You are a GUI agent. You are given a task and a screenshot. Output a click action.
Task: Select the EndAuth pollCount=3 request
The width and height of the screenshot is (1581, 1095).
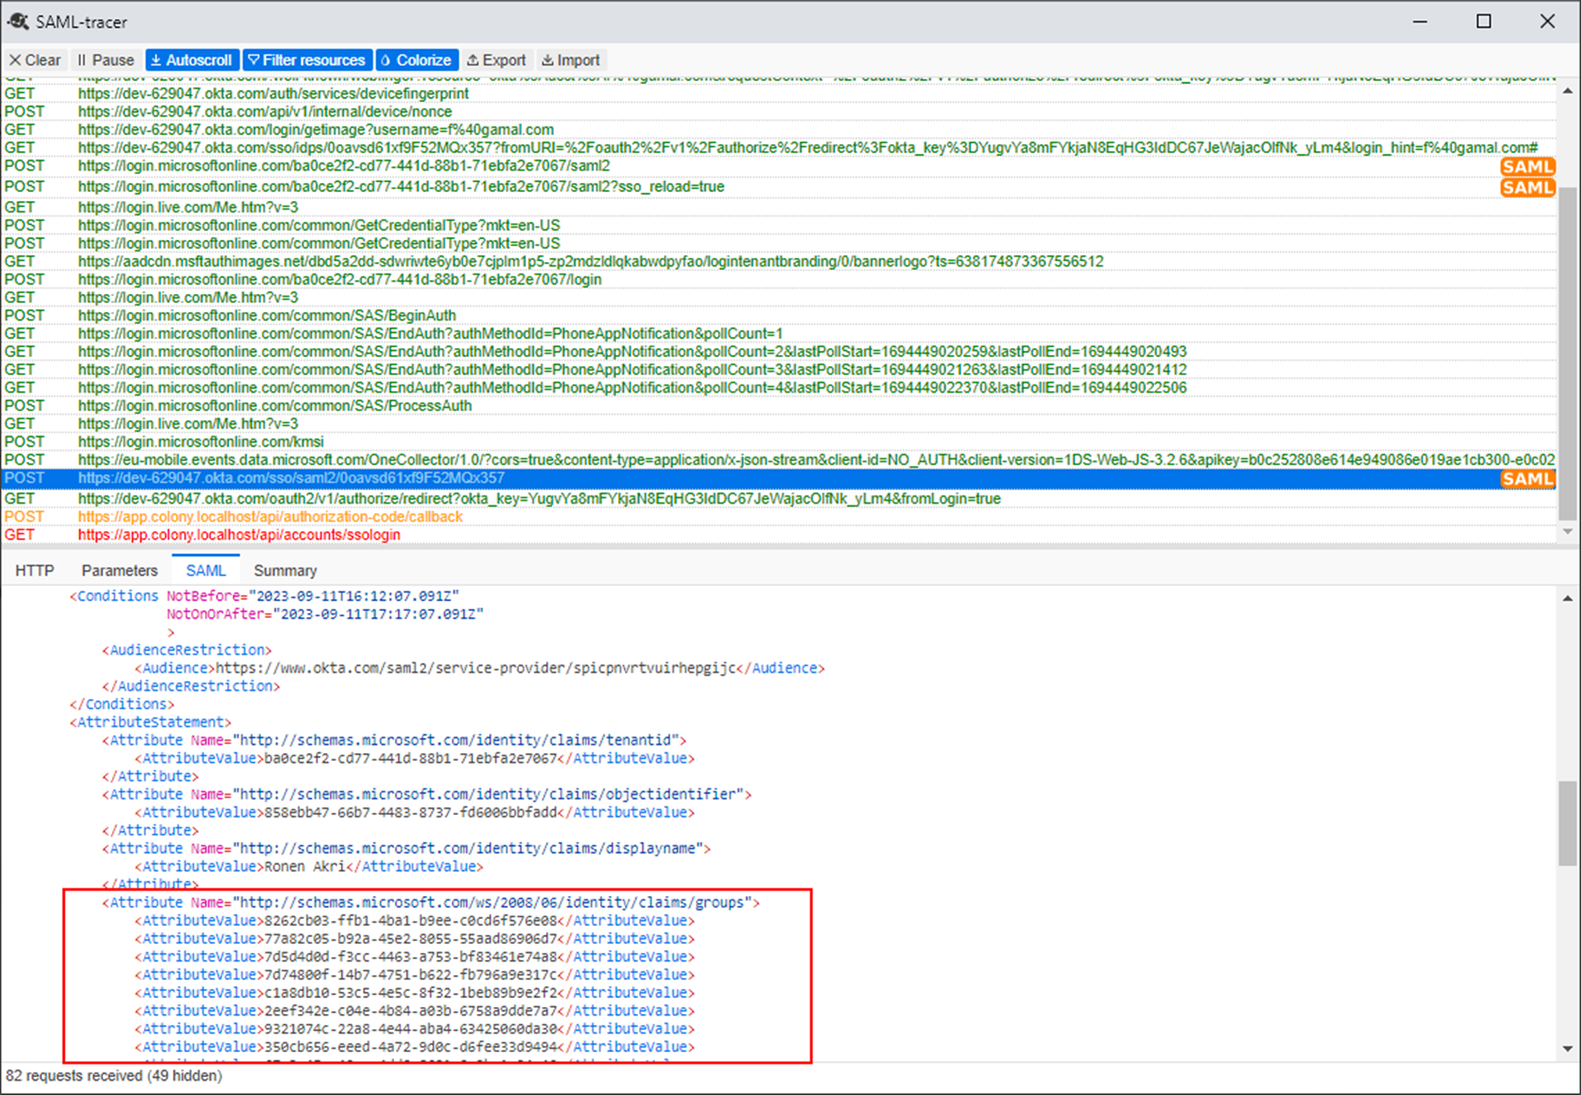tap(778, 369)
